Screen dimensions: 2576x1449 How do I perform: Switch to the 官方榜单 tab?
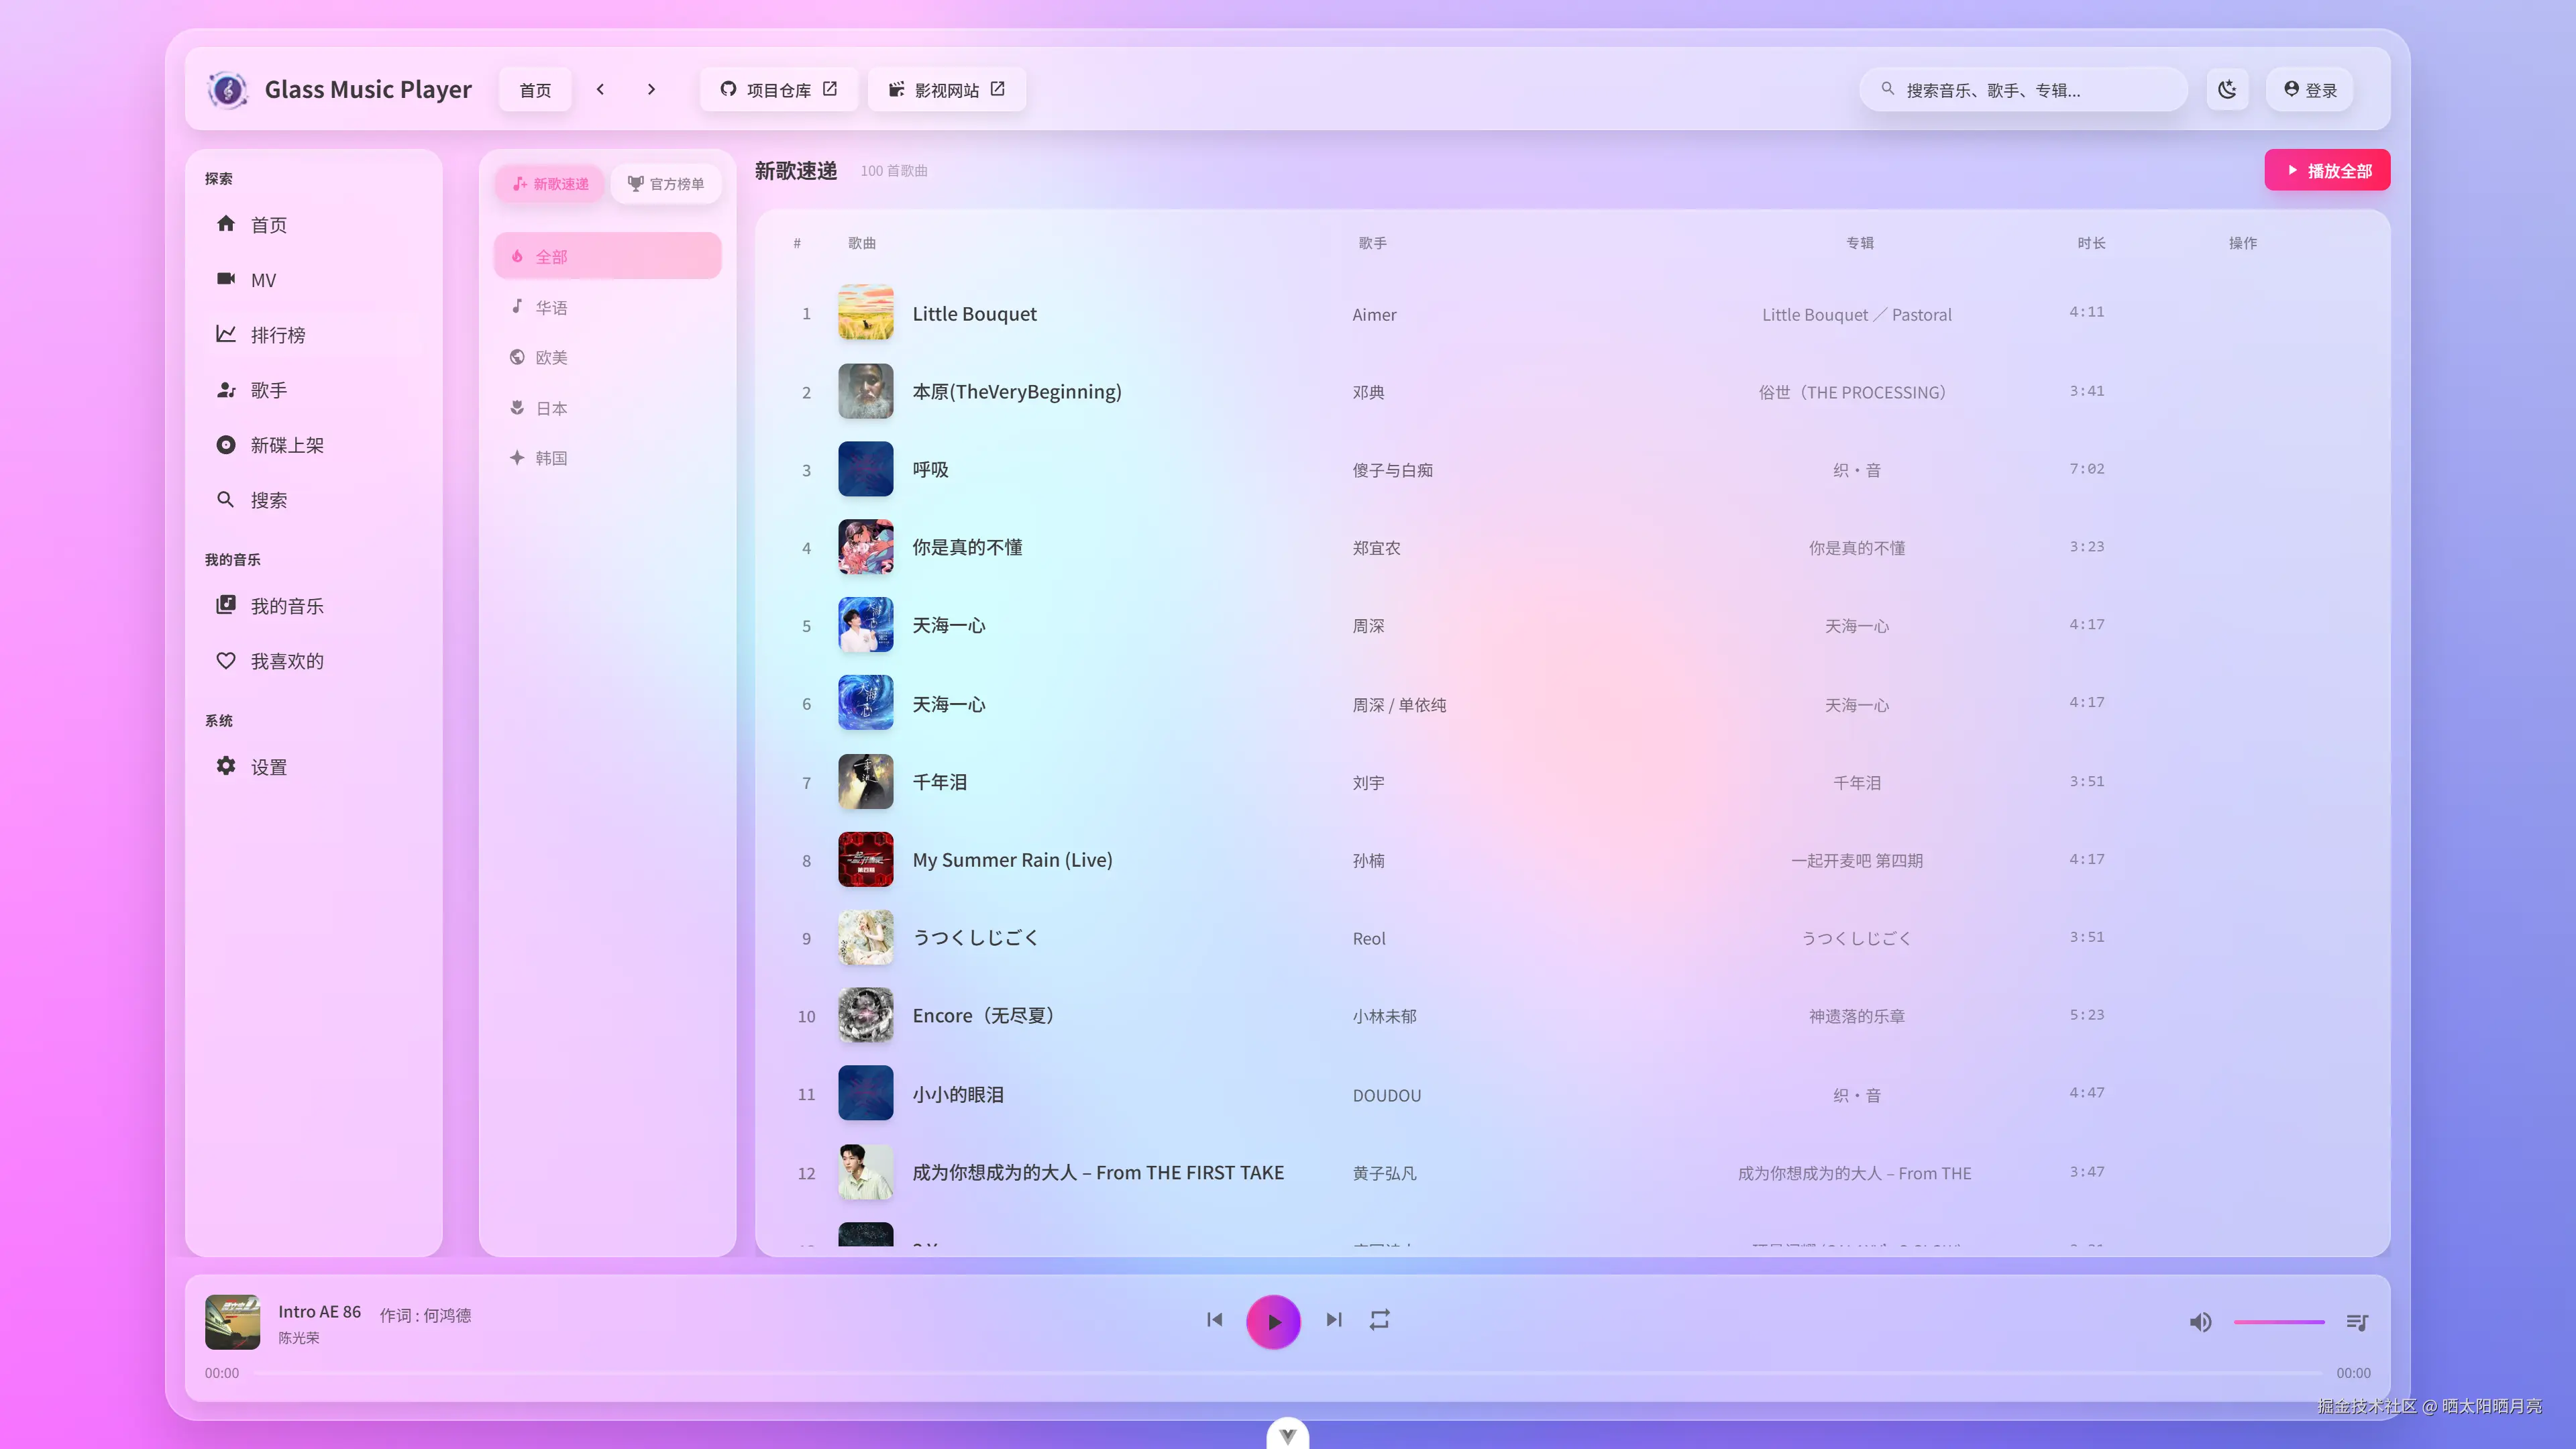coord(666,183)
